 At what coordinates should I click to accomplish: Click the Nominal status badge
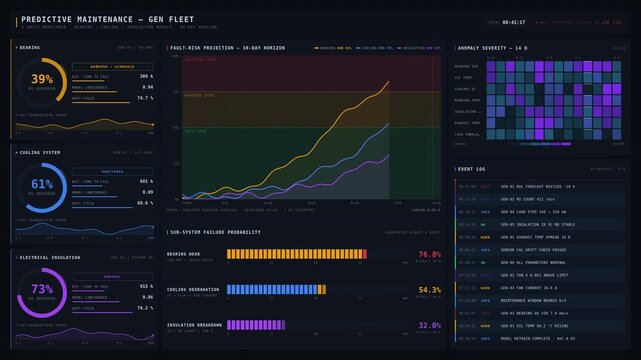click(112, 277)
